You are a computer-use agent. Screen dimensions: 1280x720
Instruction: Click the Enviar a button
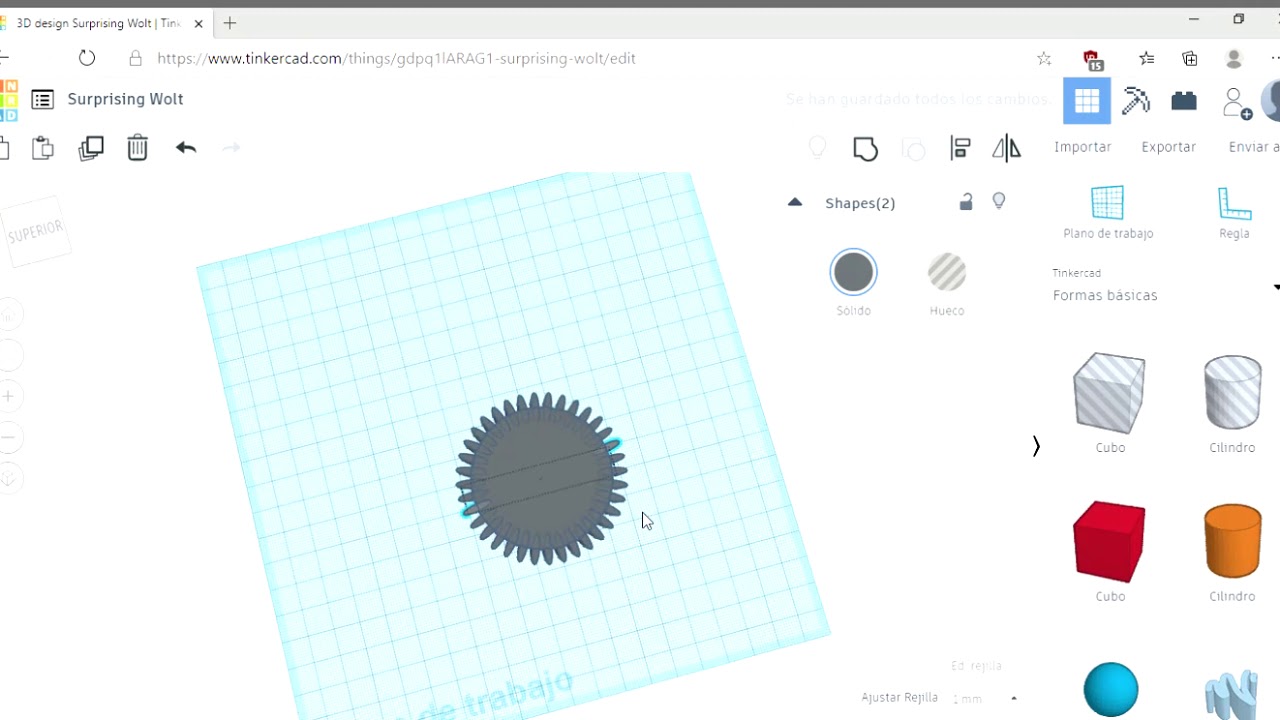coord(1254,147)
